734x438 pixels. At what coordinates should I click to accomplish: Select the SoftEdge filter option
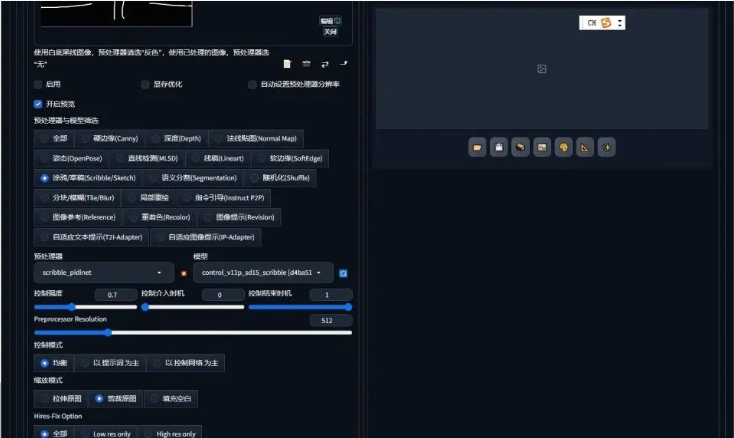[x=290, y=158]
